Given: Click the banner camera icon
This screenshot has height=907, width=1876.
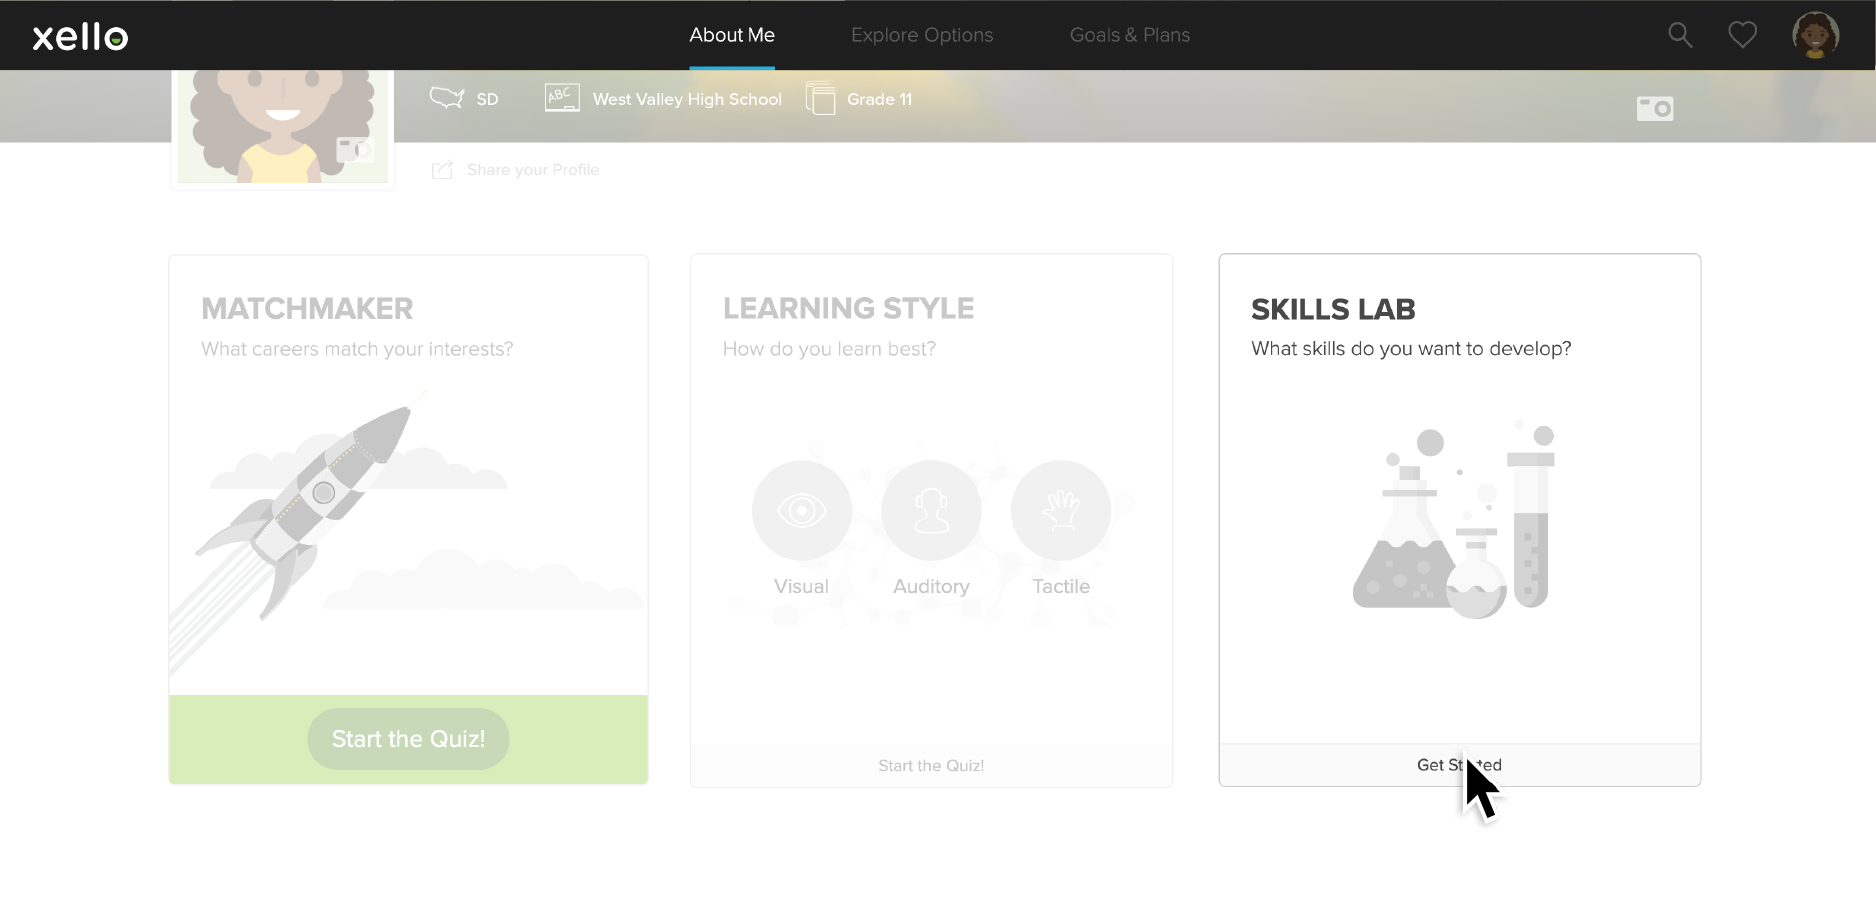Looking at the screenshot, I should 1655,108.
